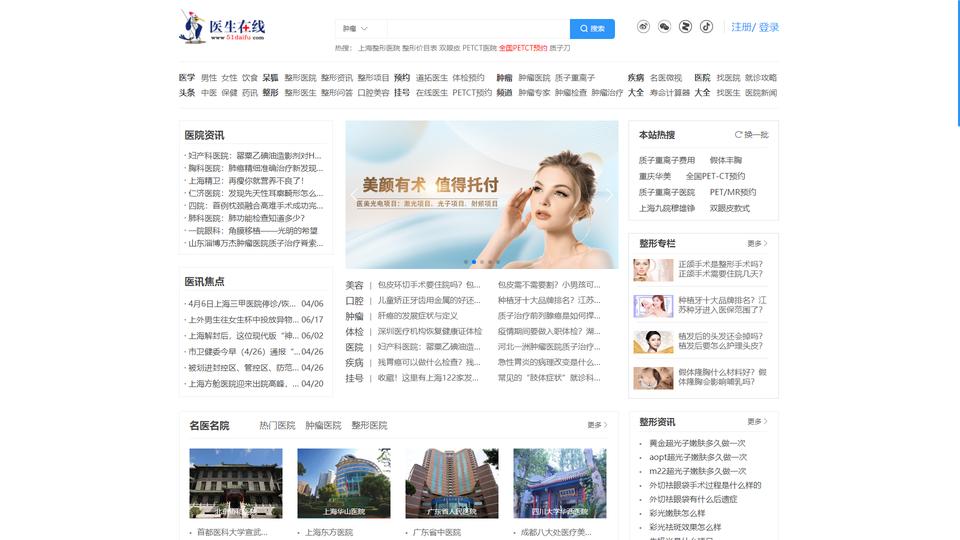Viewport: 960px width, 540px height.
Task: Switch to 整形医院 tab in 名医名院
Action: (369, 426)
